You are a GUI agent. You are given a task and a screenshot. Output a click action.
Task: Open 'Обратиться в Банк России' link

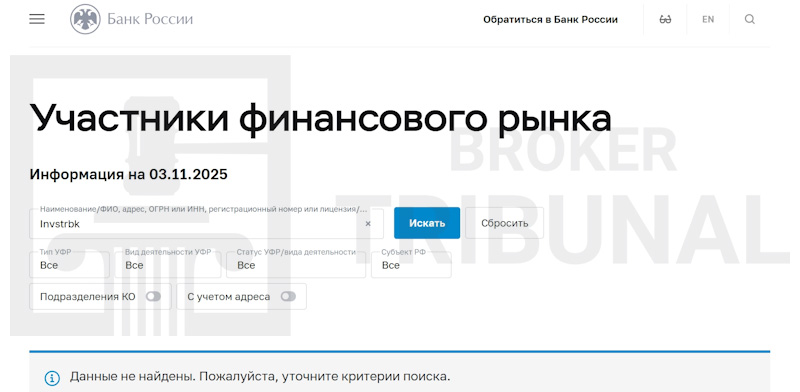[x=551, y=19]
